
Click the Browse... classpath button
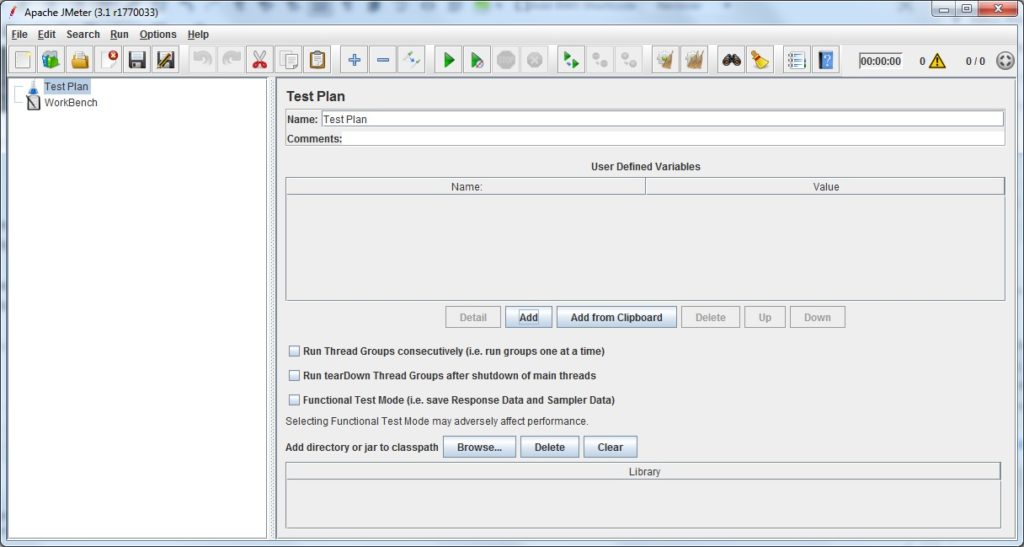point(479,447)
